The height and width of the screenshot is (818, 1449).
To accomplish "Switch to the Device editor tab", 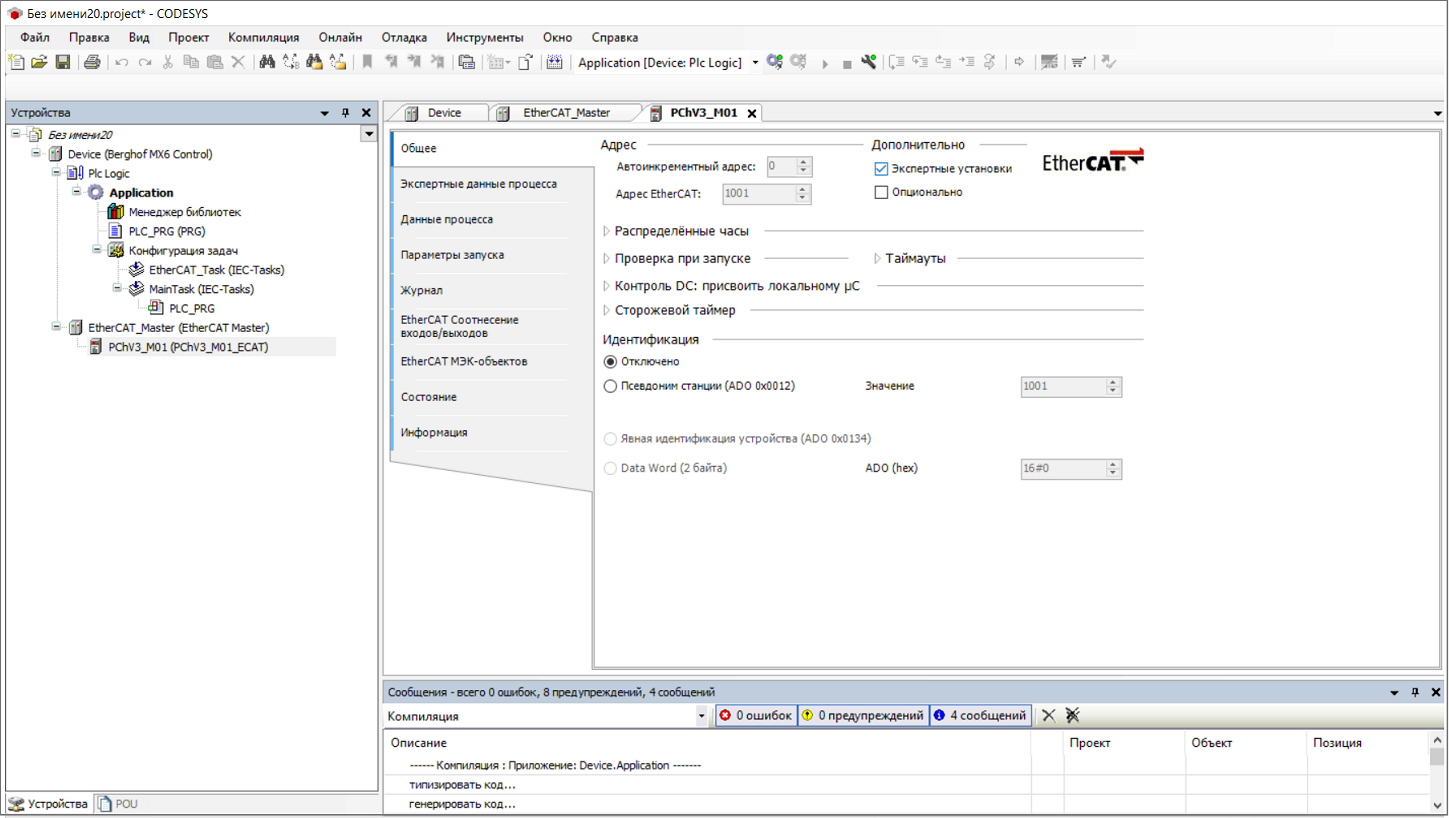I will (x=445, y=113).
